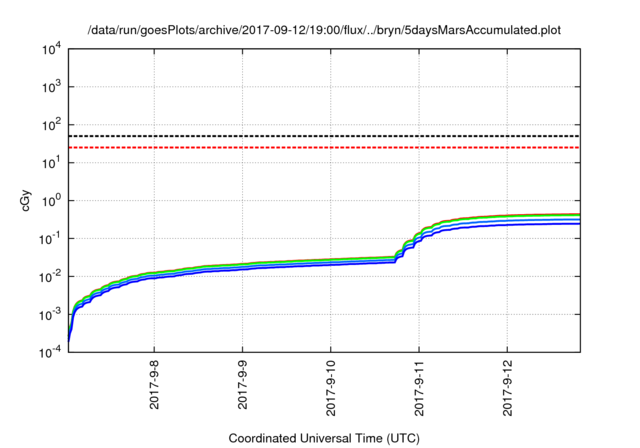Click the red dashed threshold line
The height and width of the screenshot is (448, 640).
(x=324, y=147)
